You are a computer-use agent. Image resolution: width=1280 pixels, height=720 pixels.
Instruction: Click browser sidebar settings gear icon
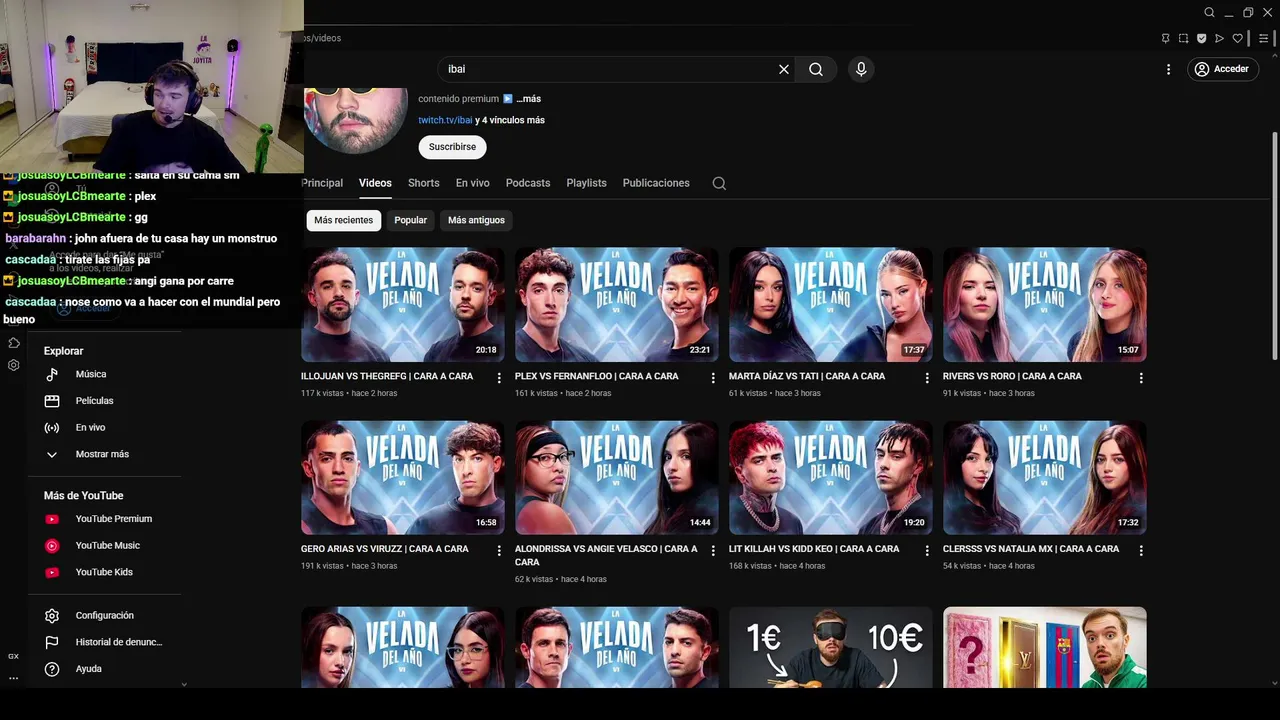tap(14, 365)
